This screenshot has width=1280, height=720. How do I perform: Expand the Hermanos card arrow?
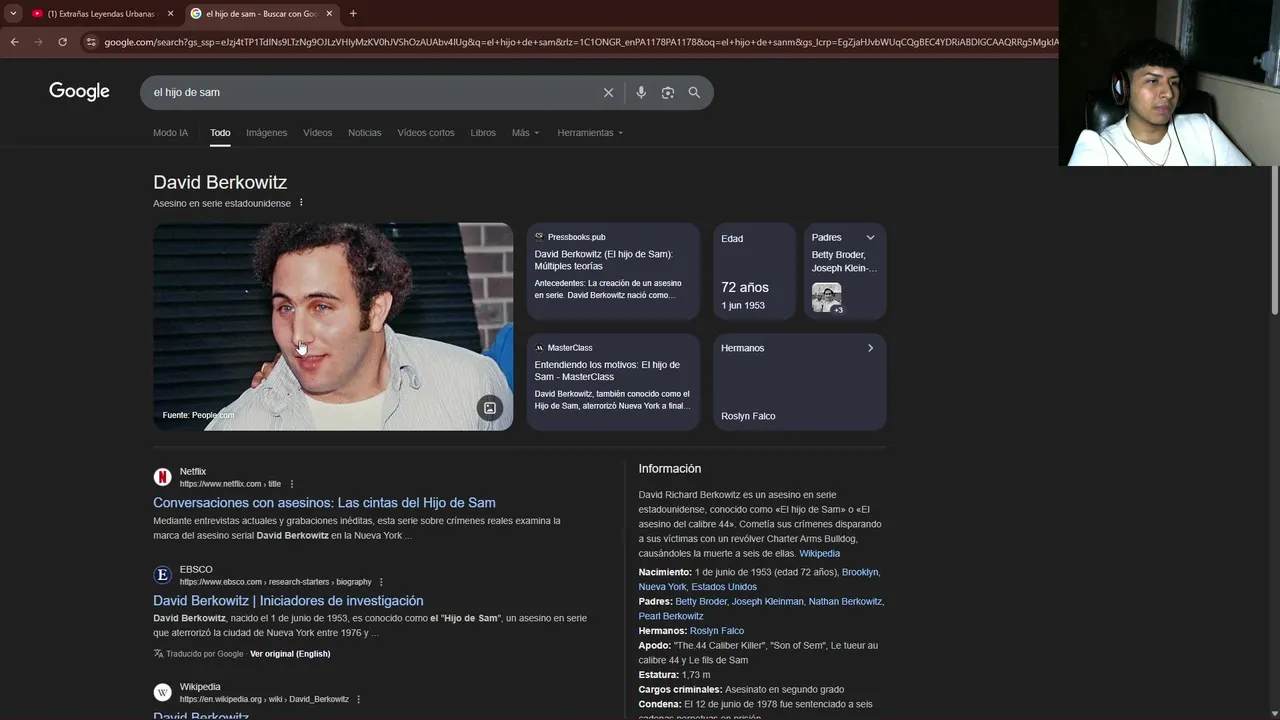pyautogui.click(x=870, y=348)
